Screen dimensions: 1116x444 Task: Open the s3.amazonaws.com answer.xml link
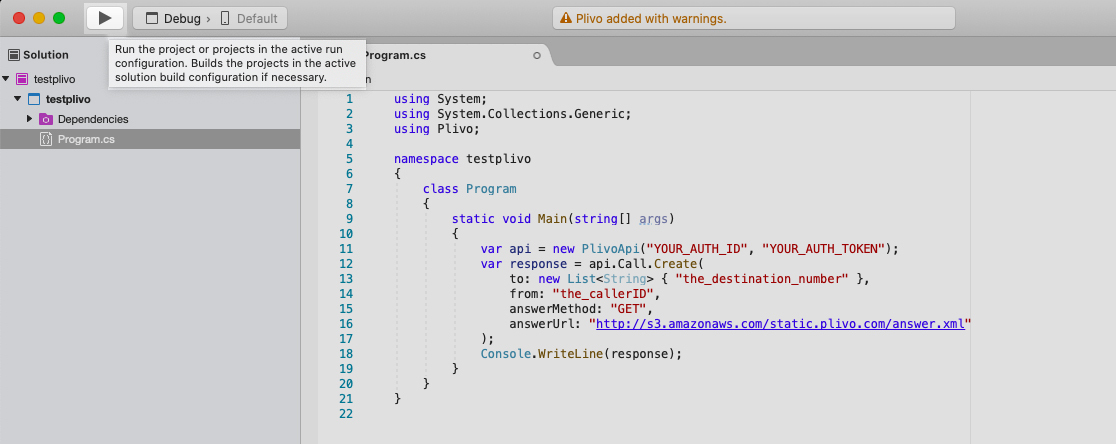780,323
